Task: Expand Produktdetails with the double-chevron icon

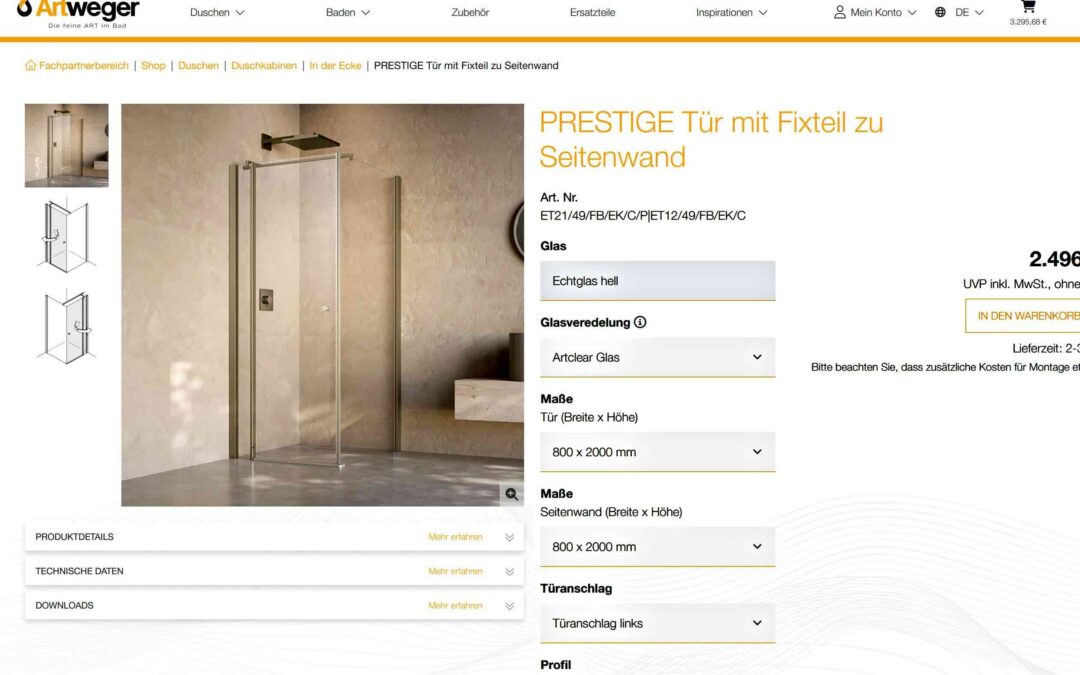Action: coord(510,537)
